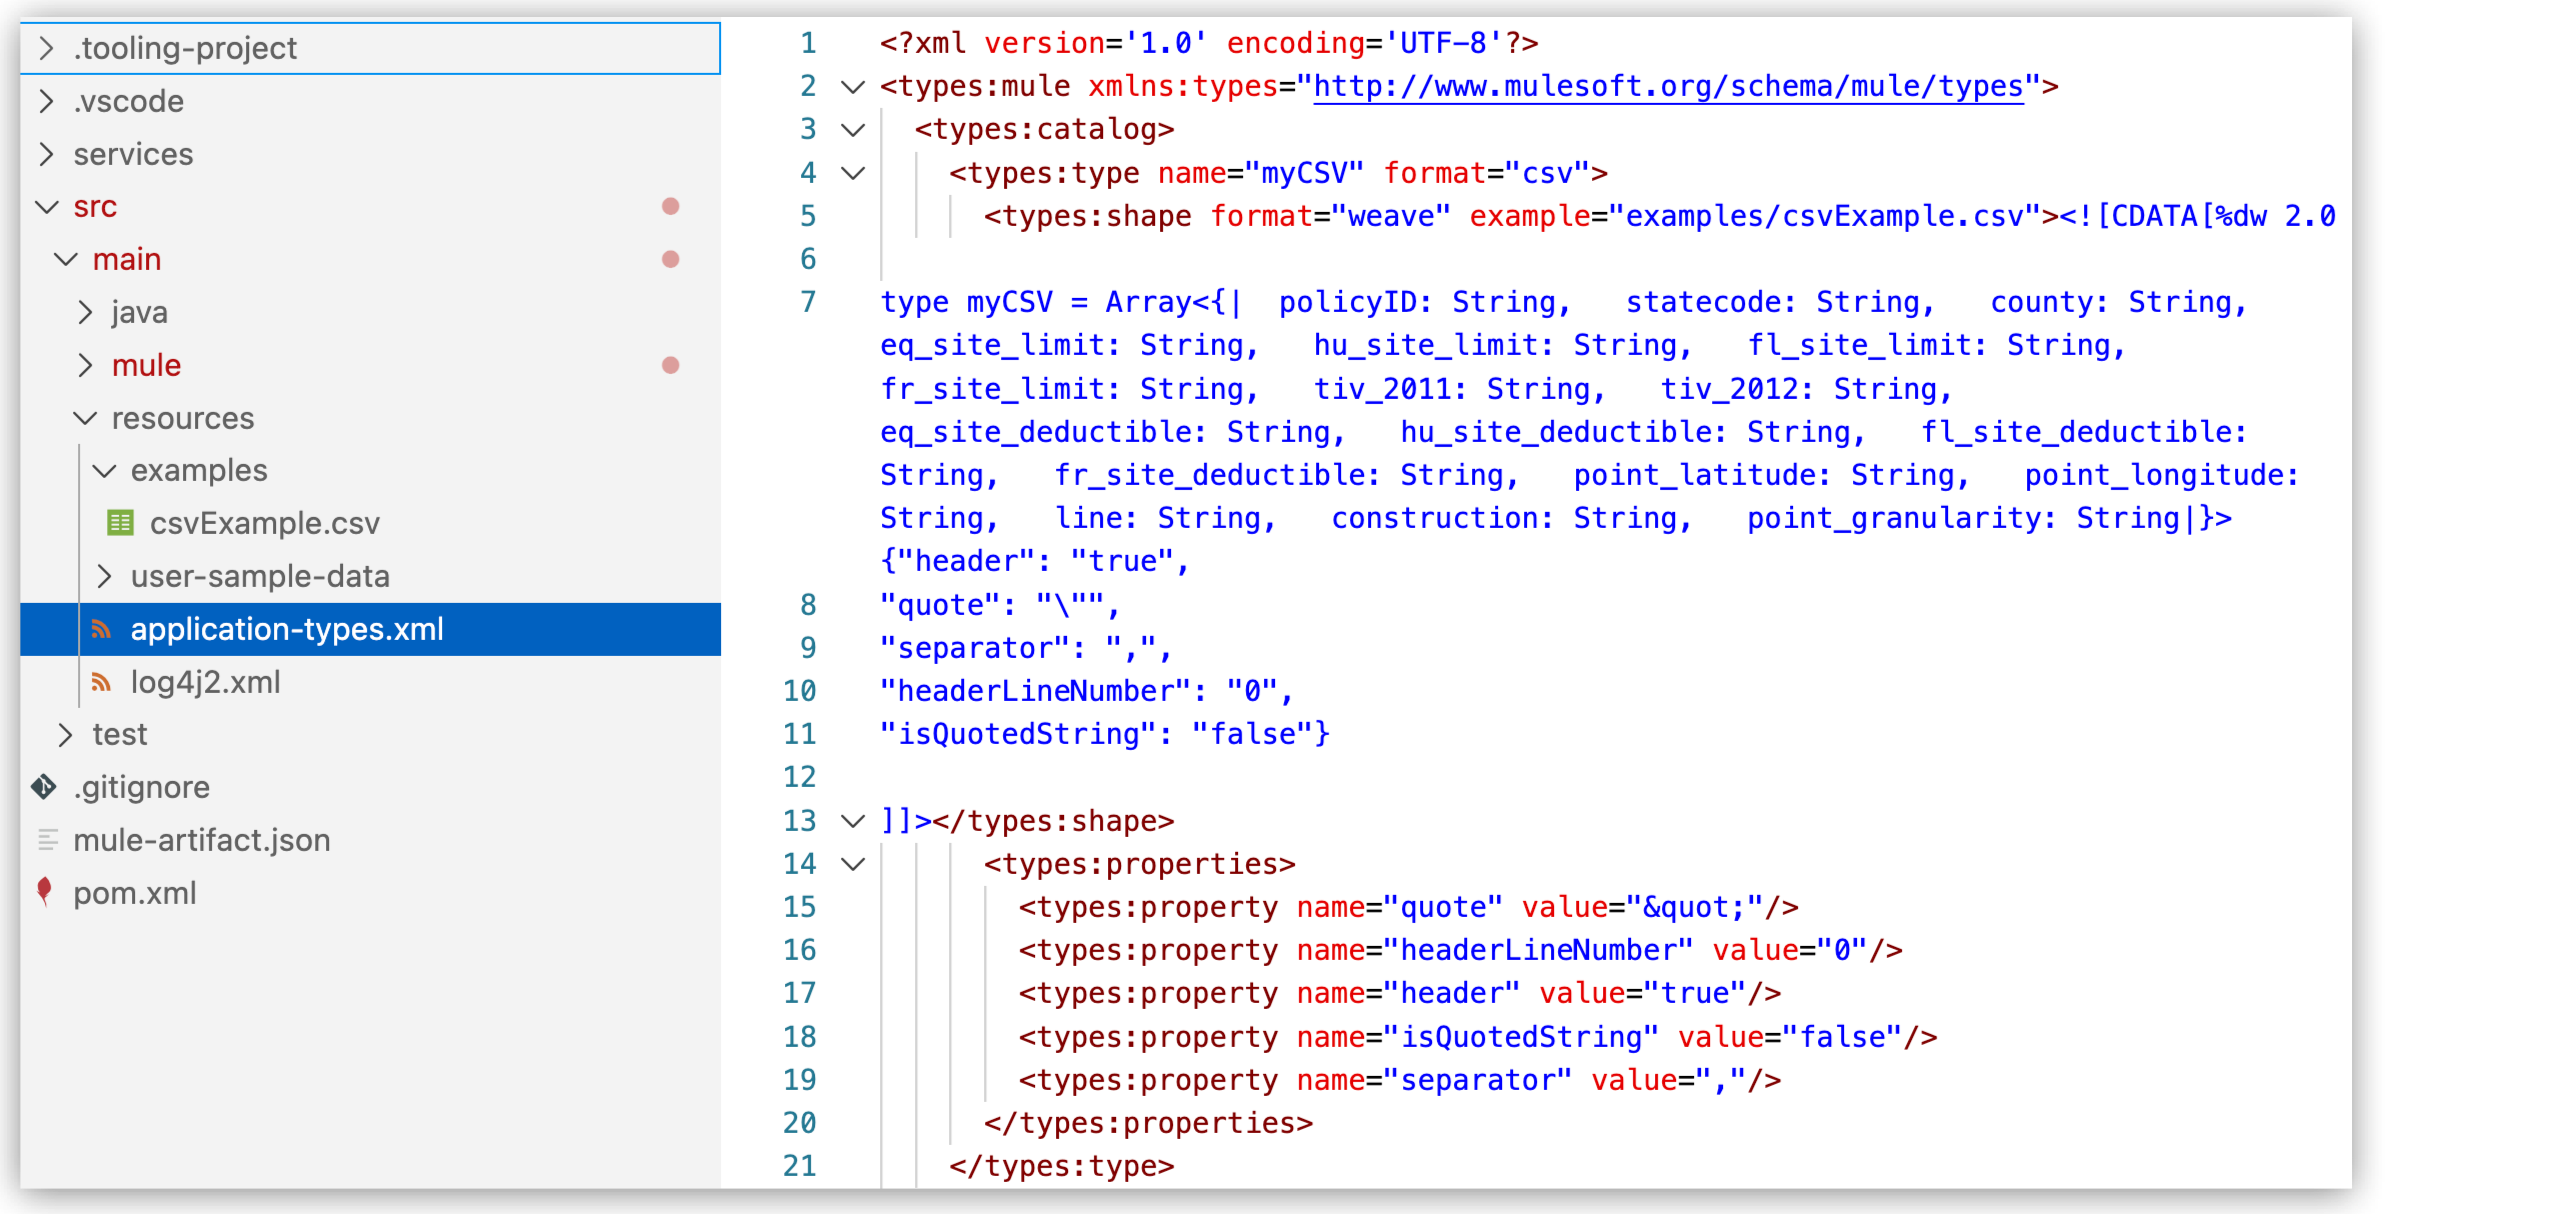Viewport: 2572px width, 1214px height.
Task: Collapse the types:catalog fold arrow on line 3
Action: click(853, 129)
